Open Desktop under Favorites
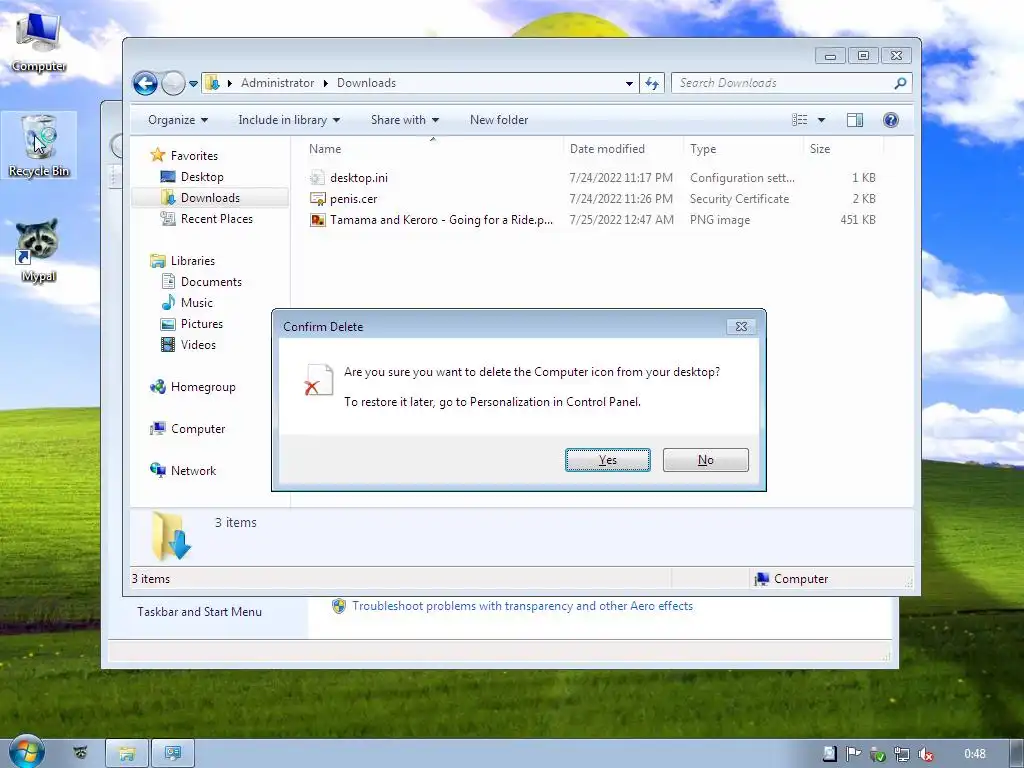The image size is (1024, 768). [202, 176]
